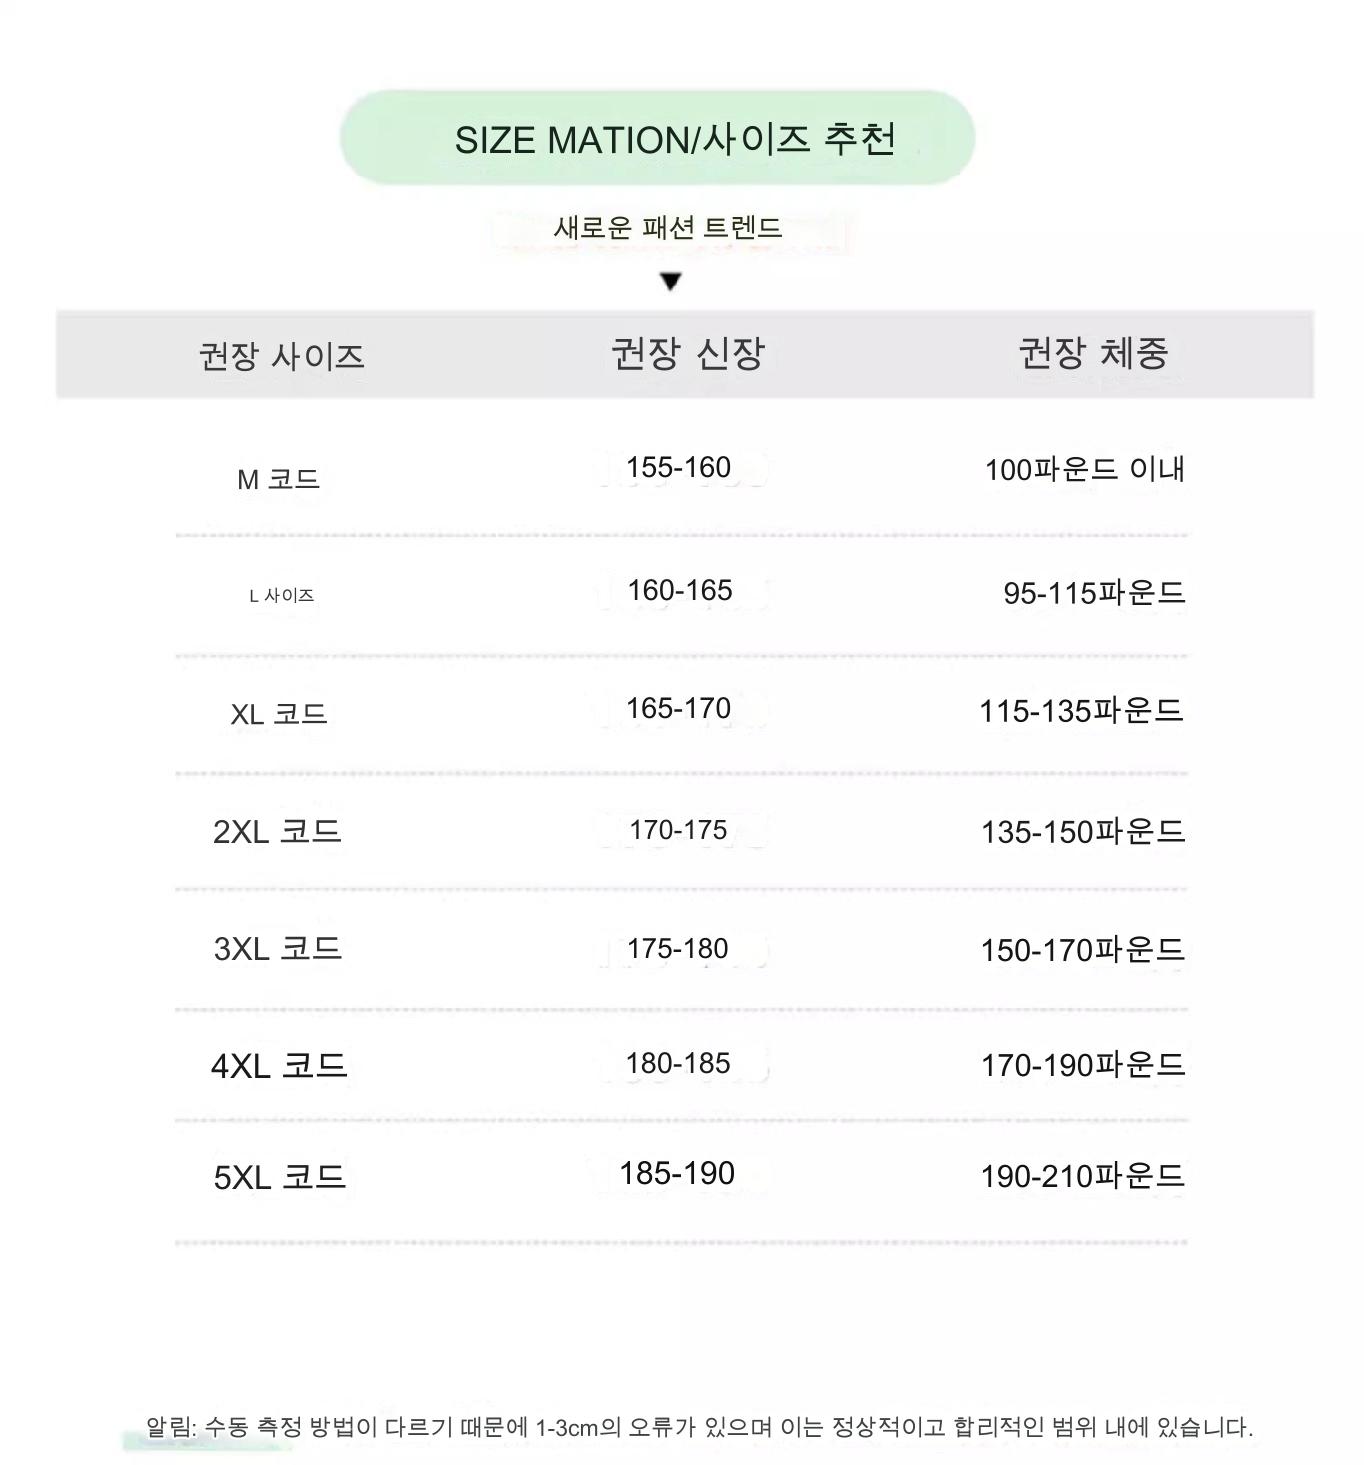Viewport: 1364px width, 1465px height.
Task: Click the 155-160 height value
Action: tap(678, 467)
